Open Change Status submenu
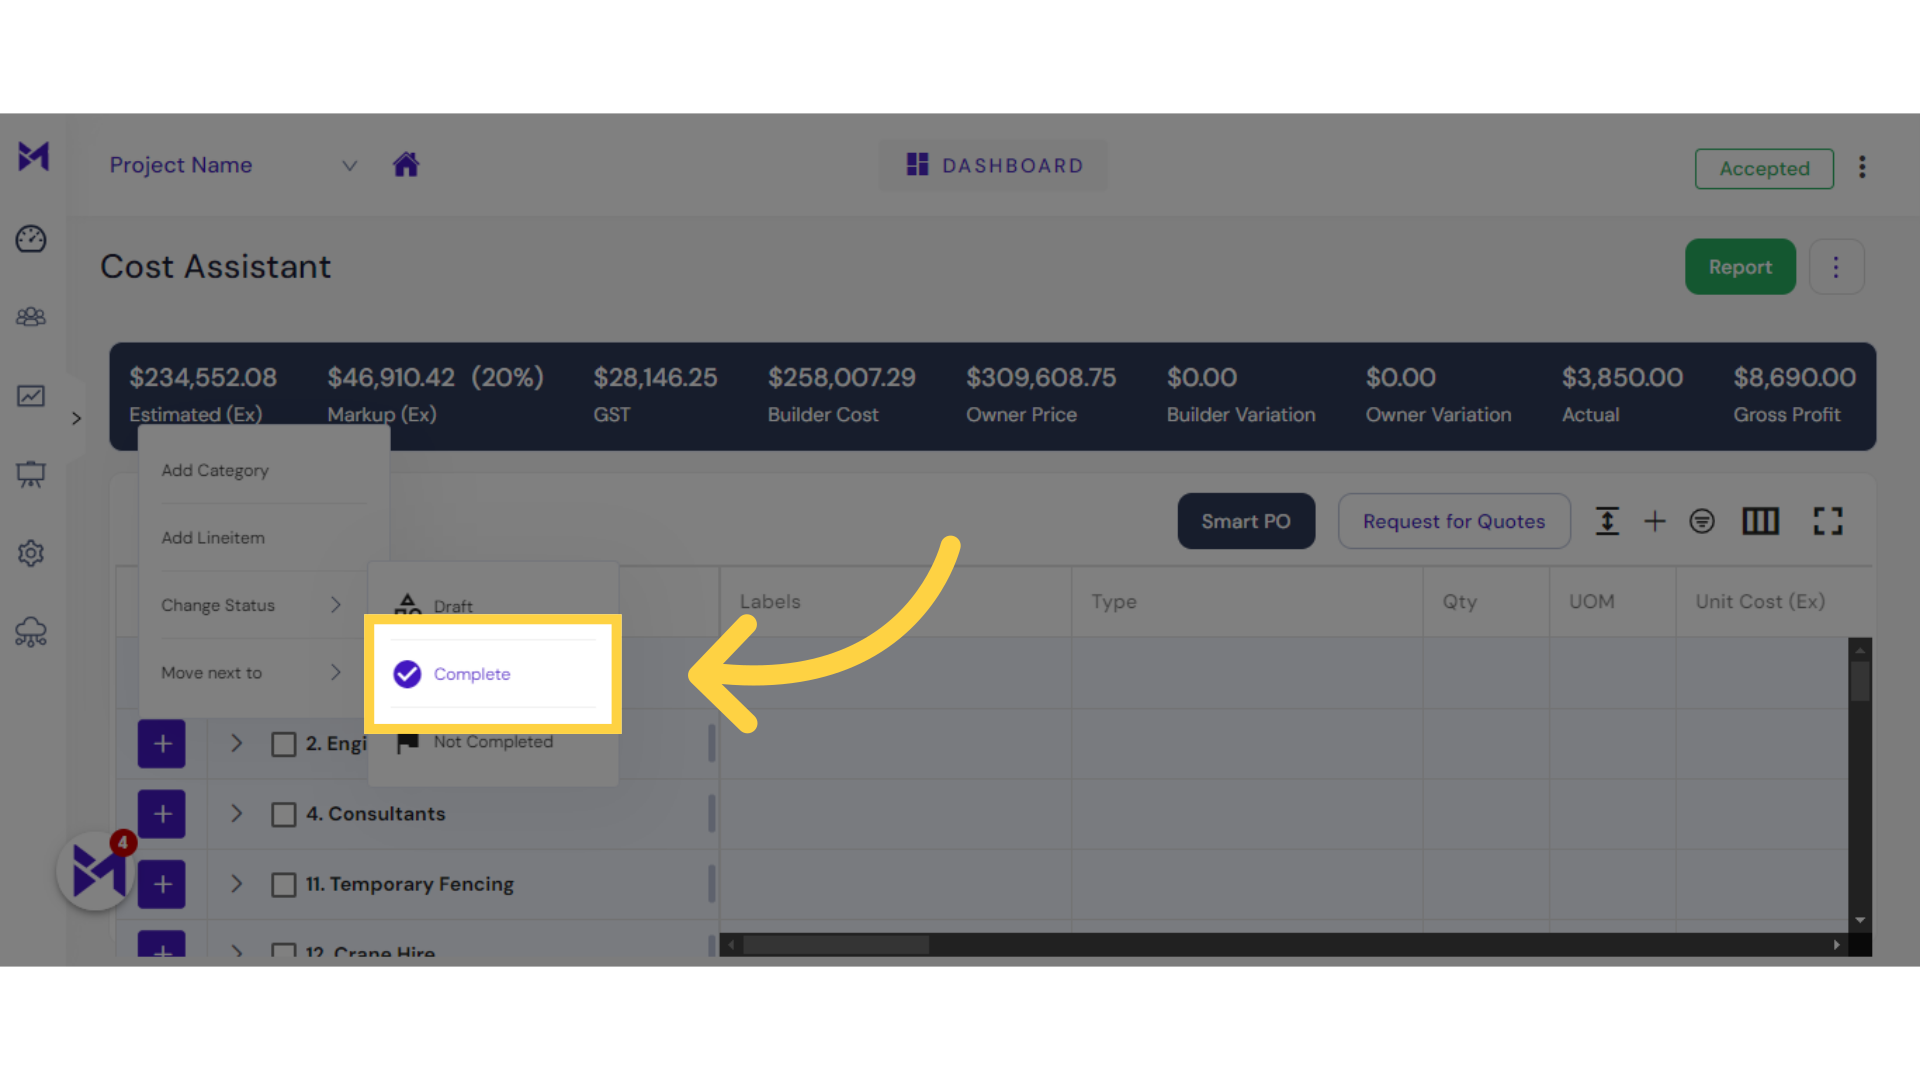This screenshot has height=1080, width=1920. pos(251,604)
